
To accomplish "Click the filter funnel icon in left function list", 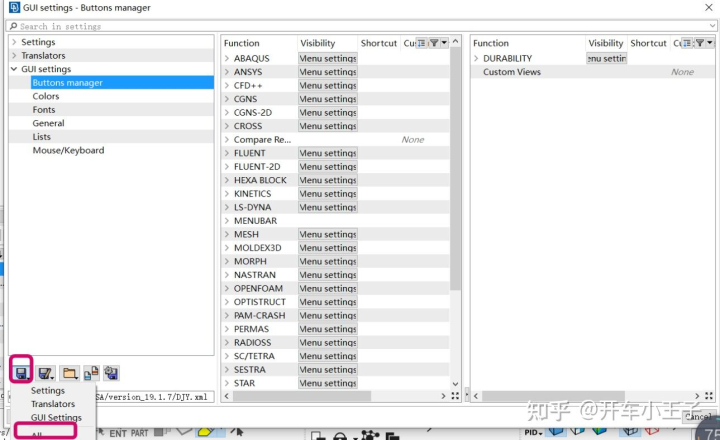I will click(x=434, y=43).
